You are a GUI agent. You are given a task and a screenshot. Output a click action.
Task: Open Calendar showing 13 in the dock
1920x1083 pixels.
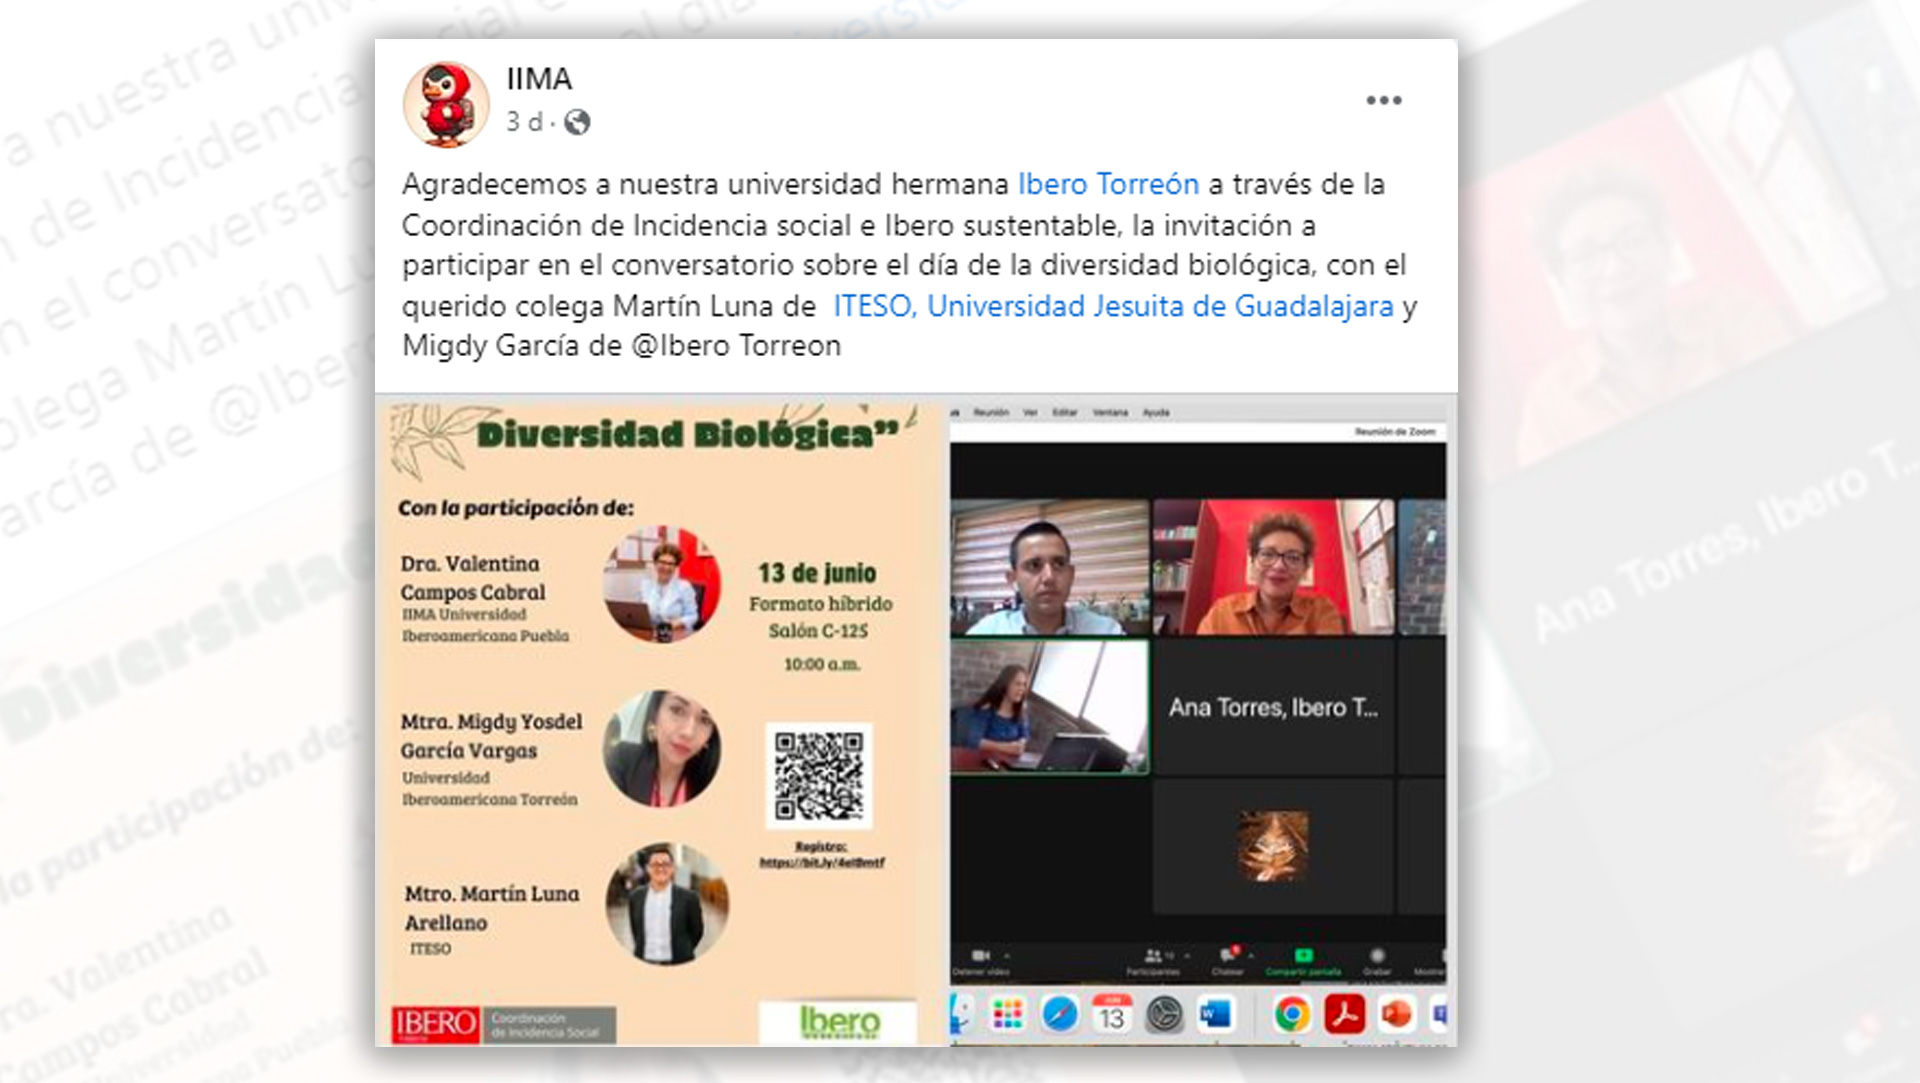1111,1016
